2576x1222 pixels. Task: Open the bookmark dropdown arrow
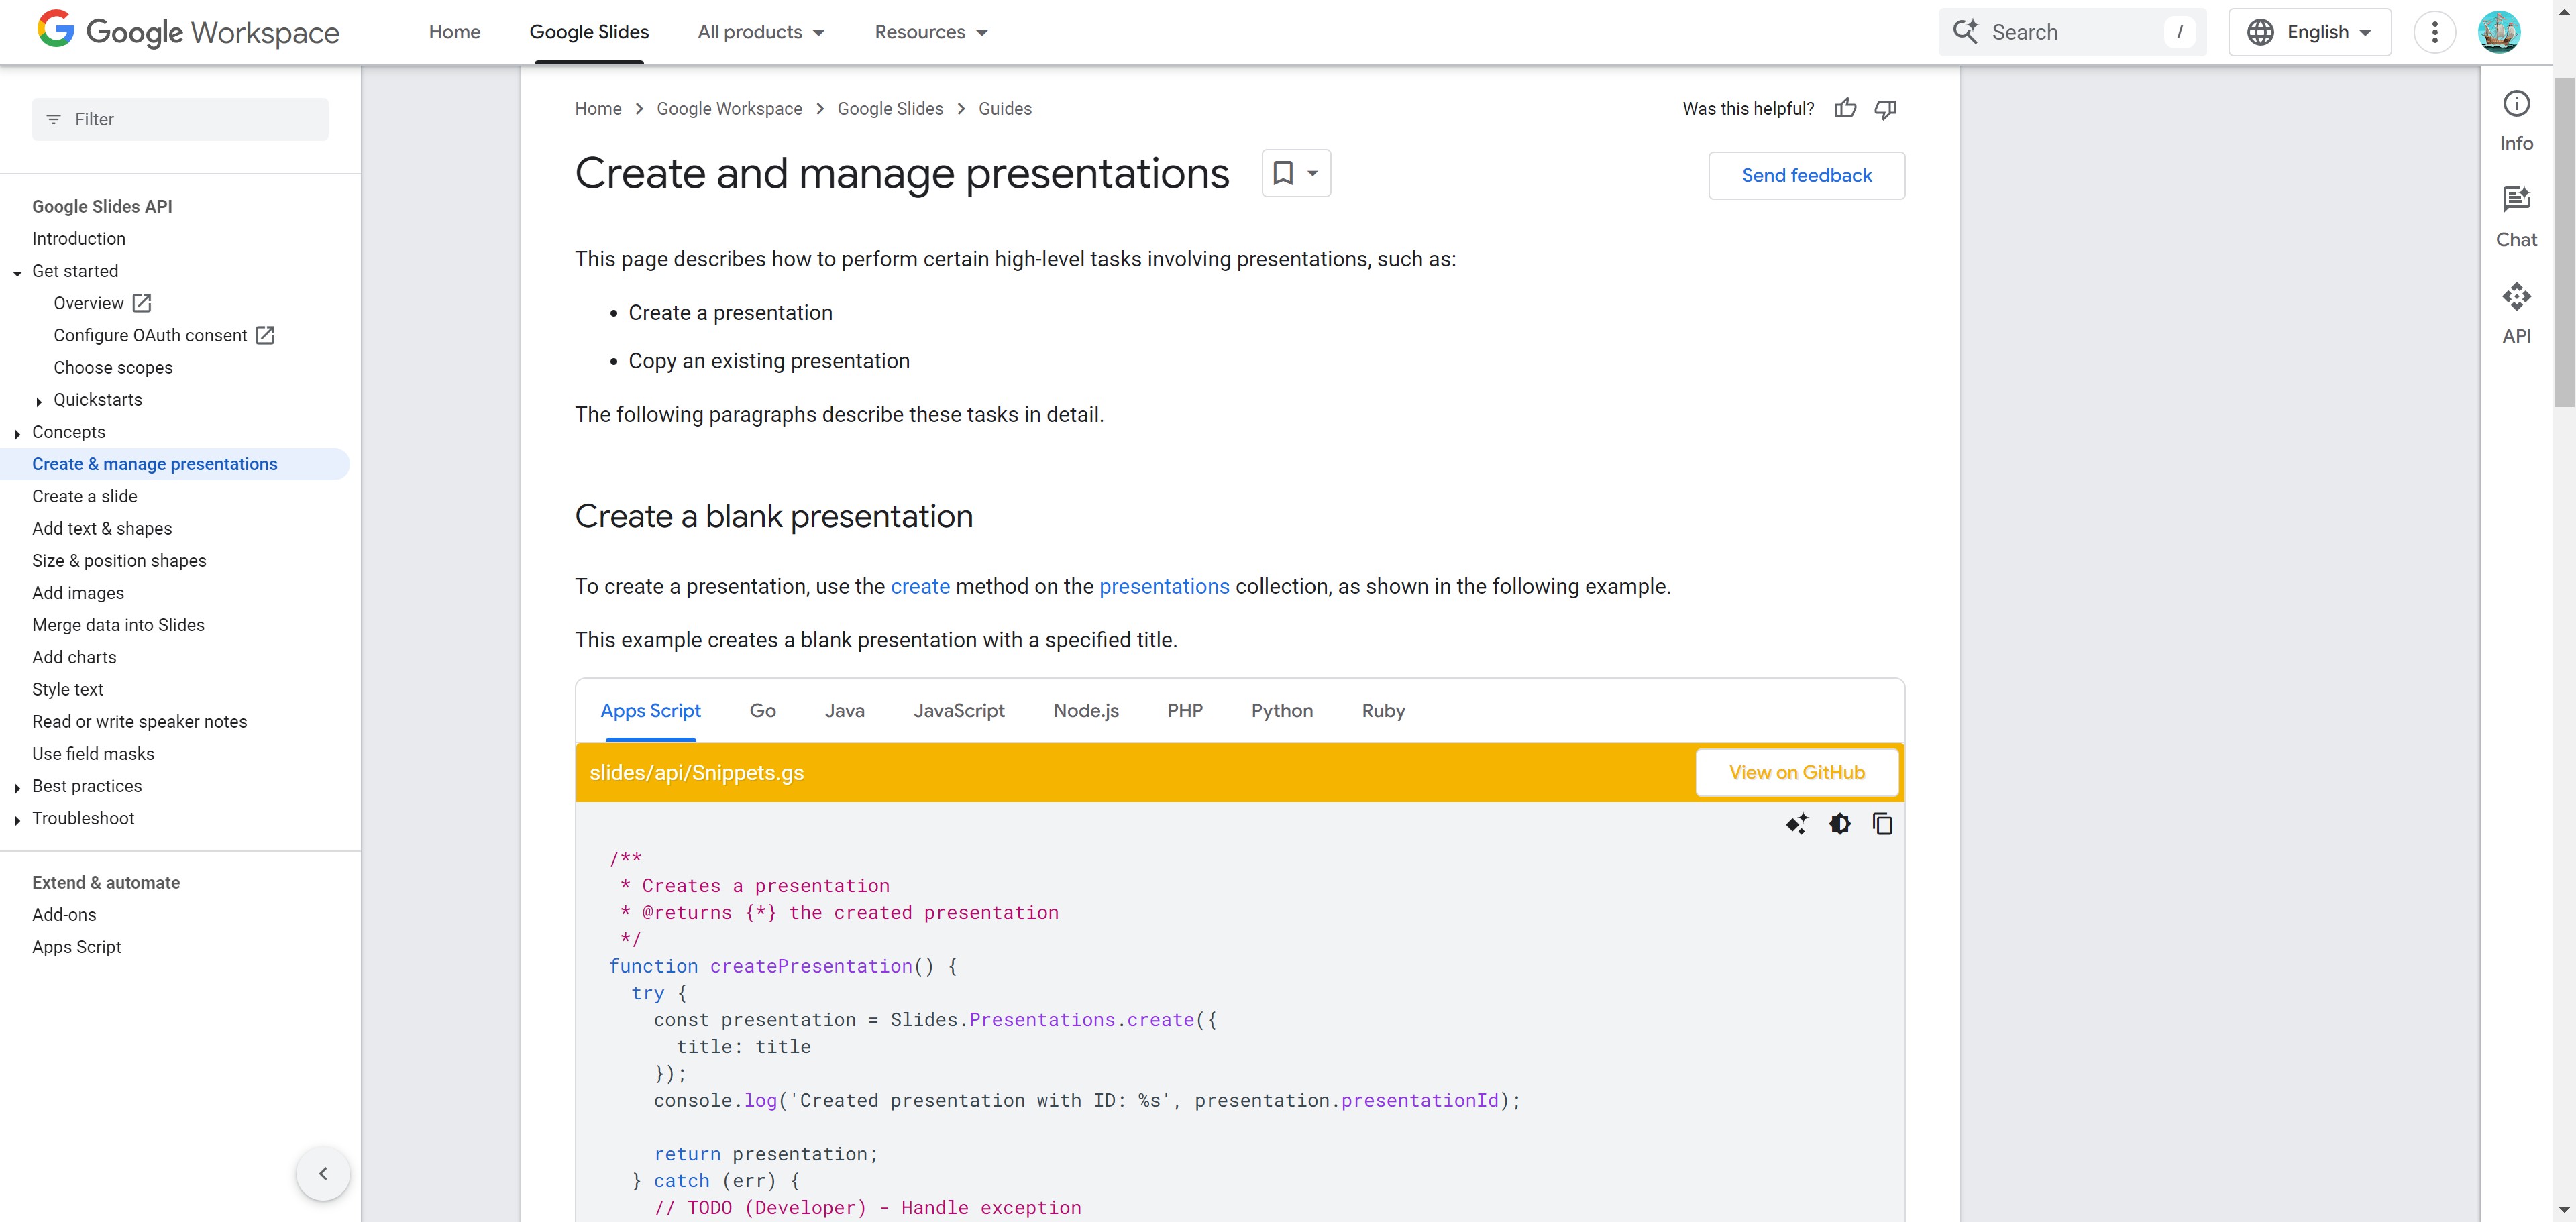[x=1313, y=173]
